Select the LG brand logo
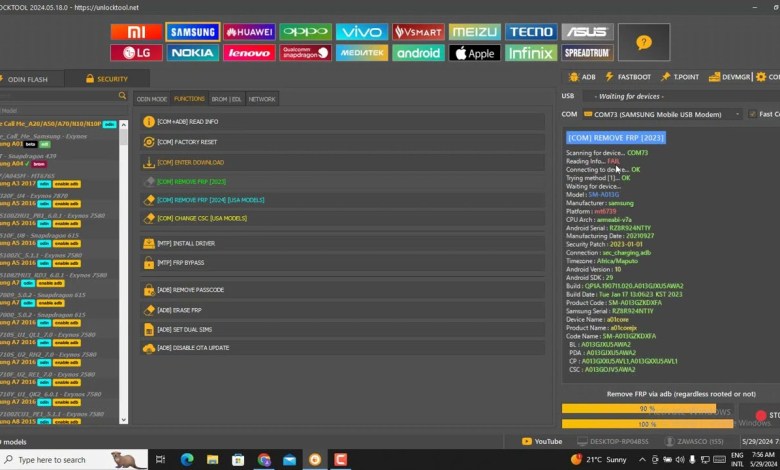 click(x=136, y=53)
